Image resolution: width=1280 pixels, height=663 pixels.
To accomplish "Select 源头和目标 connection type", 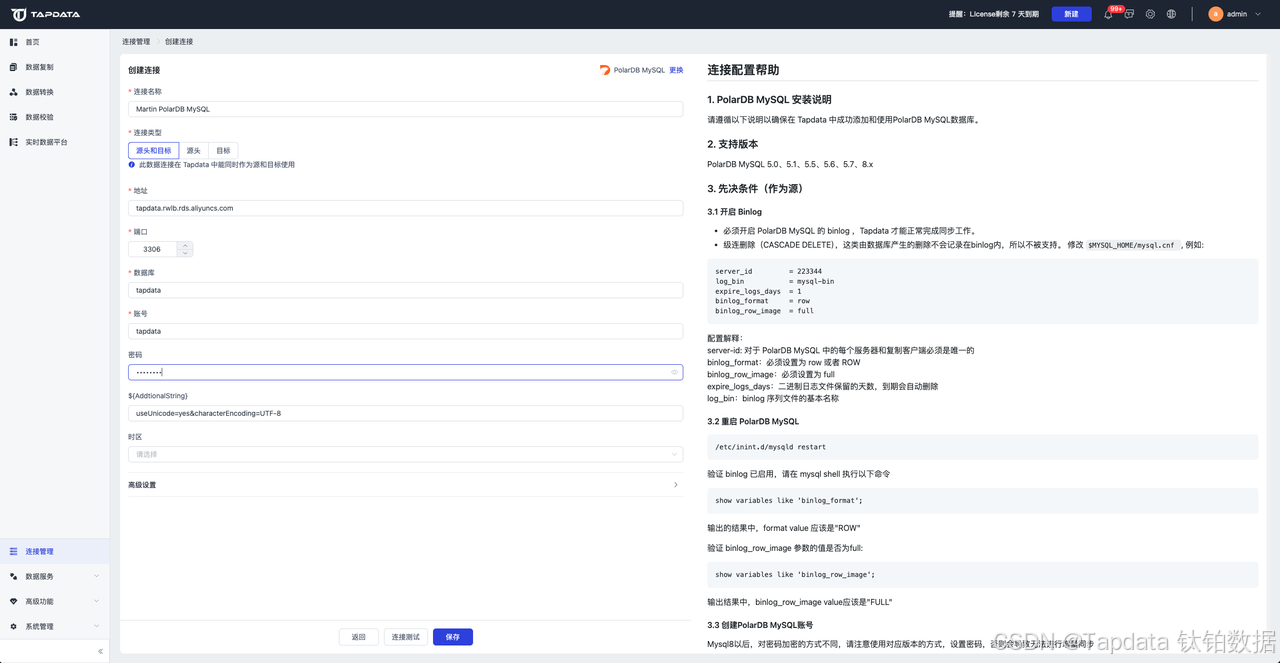I will pos(154,150).
